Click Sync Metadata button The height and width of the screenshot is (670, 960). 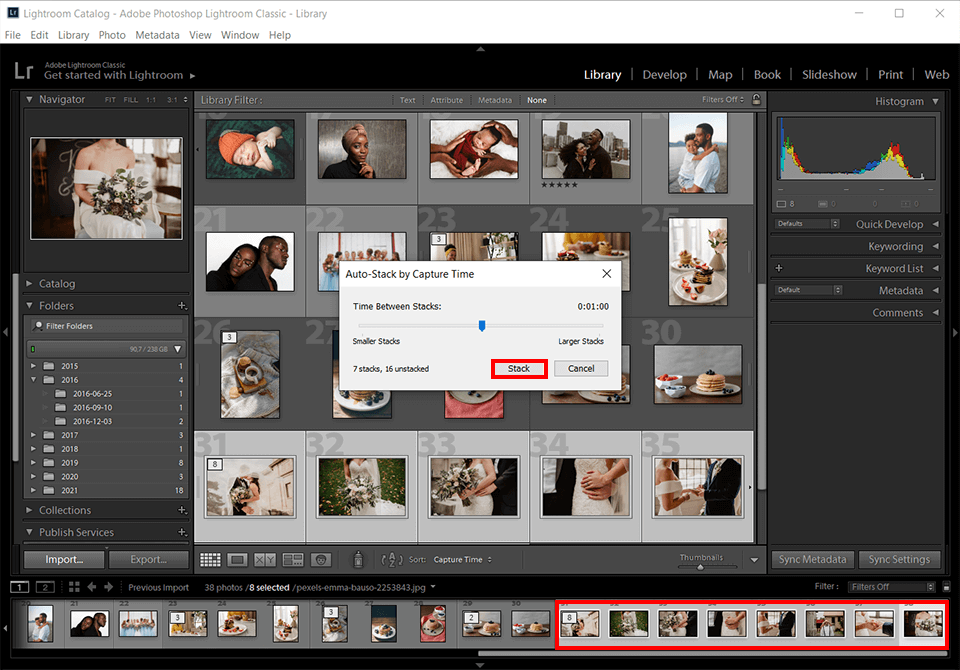812,559
